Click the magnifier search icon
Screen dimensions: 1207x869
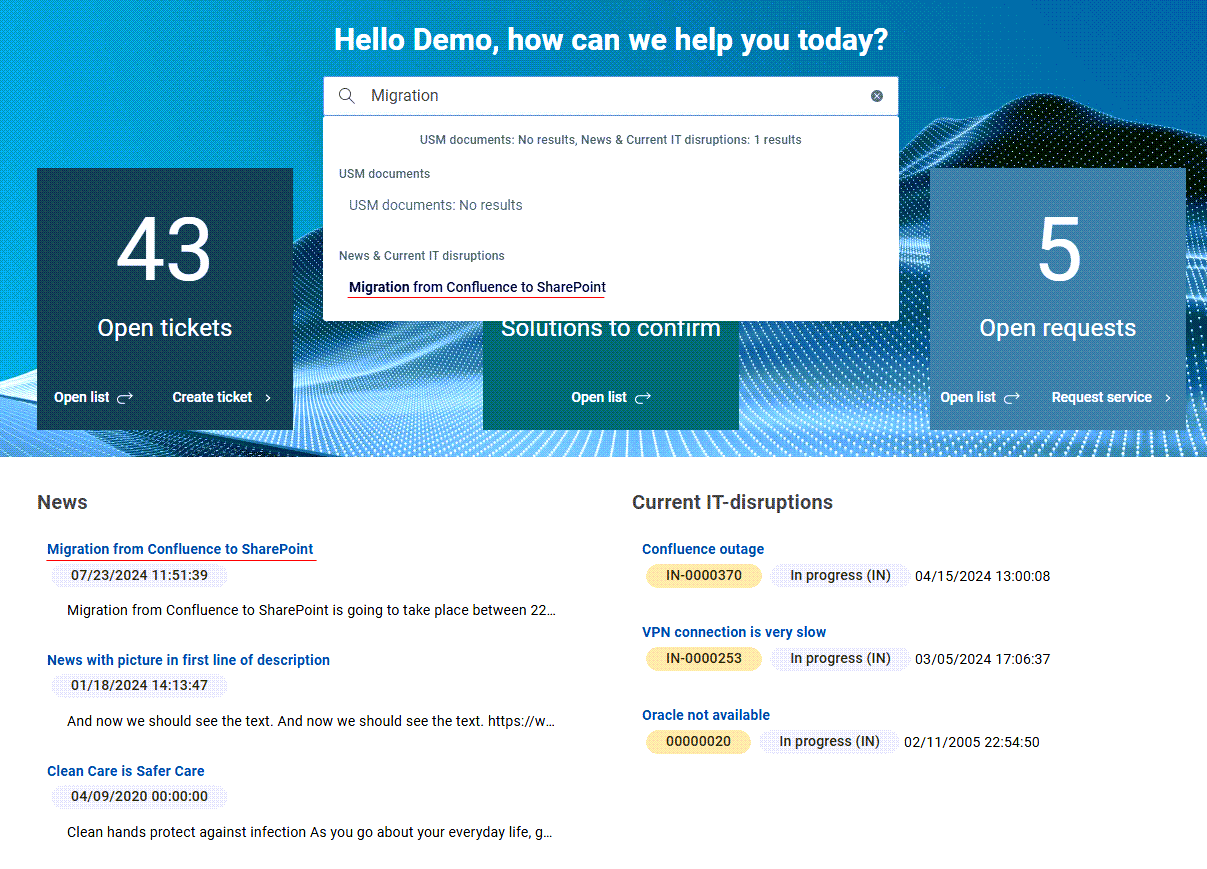coord(347,96)
